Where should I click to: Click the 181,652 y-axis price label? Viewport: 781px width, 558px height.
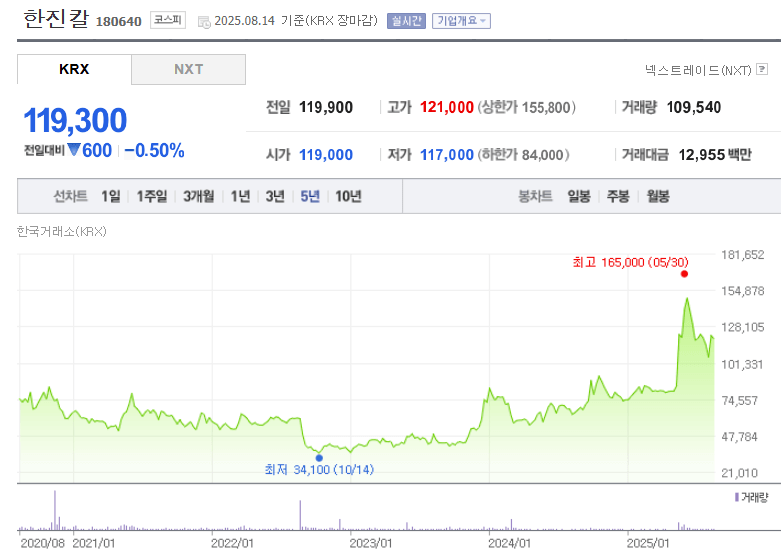743,255
